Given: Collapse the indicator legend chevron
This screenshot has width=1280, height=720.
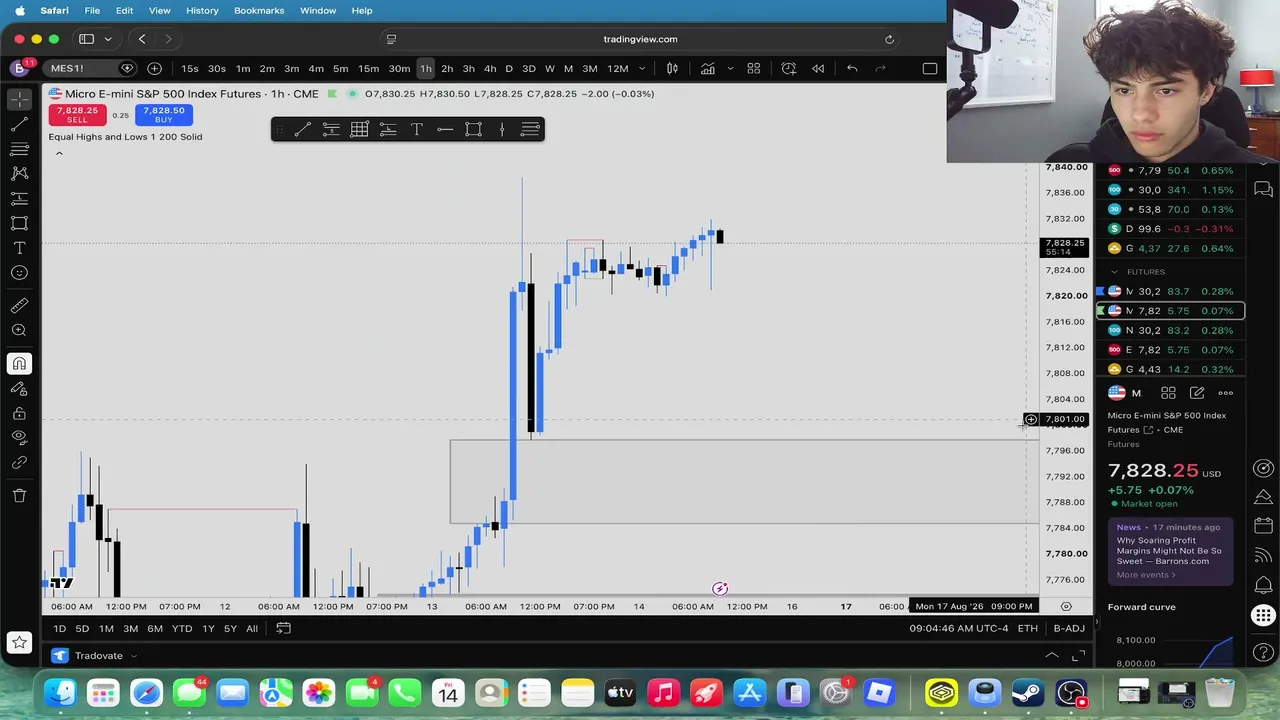Looking at the screenshot, I should click(x=59, y=154).
